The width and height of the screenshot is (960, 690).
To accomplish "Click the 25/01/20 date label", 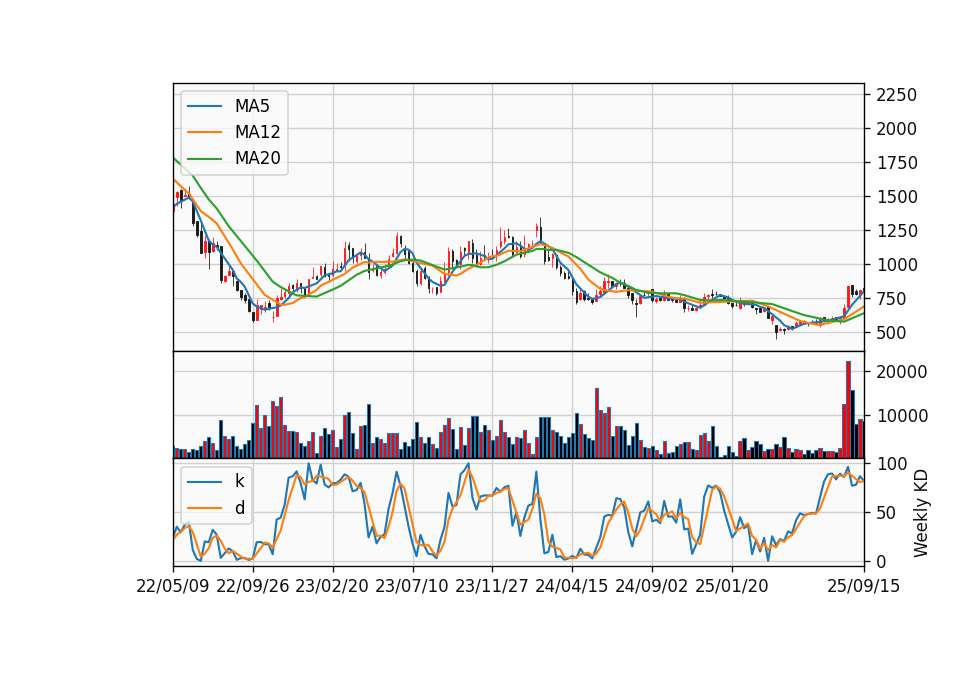I will pos(732,586).
